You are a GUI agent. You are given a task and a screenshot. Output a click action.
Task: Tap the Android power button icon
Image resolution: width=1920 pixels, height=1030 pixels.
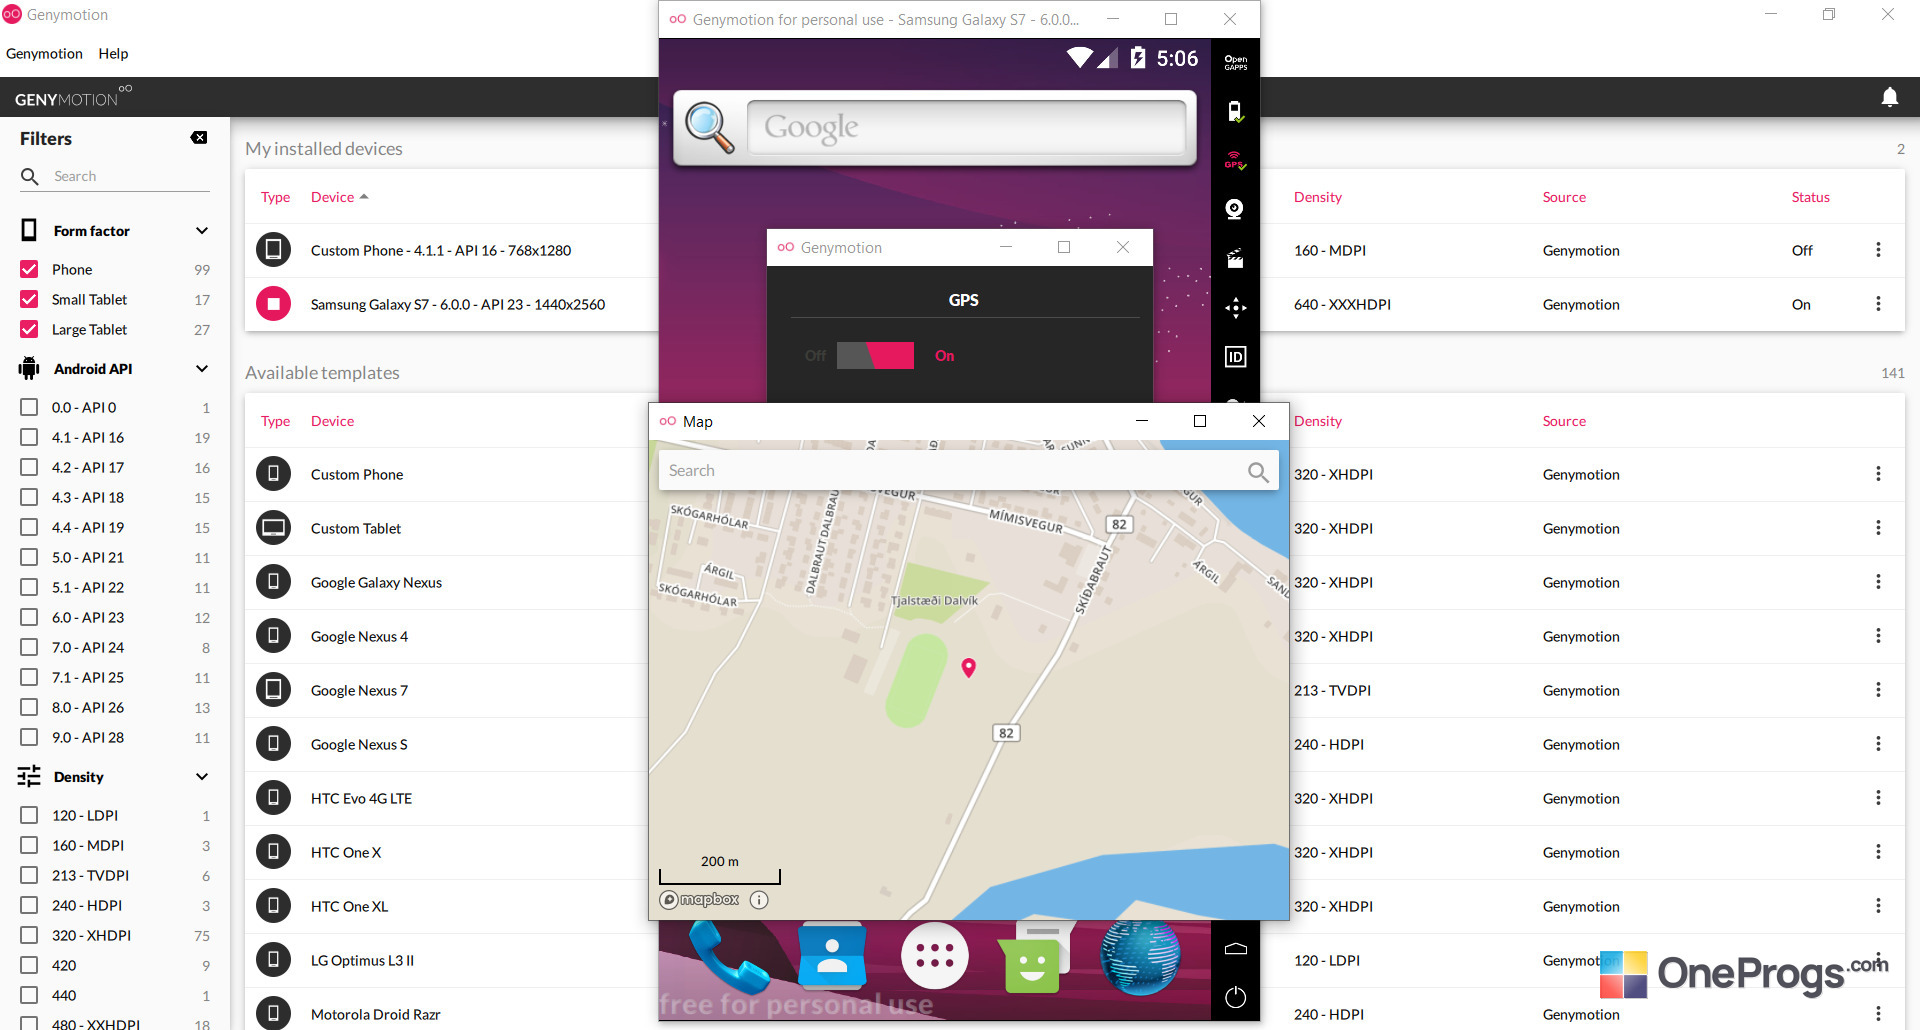[1236, 997]
